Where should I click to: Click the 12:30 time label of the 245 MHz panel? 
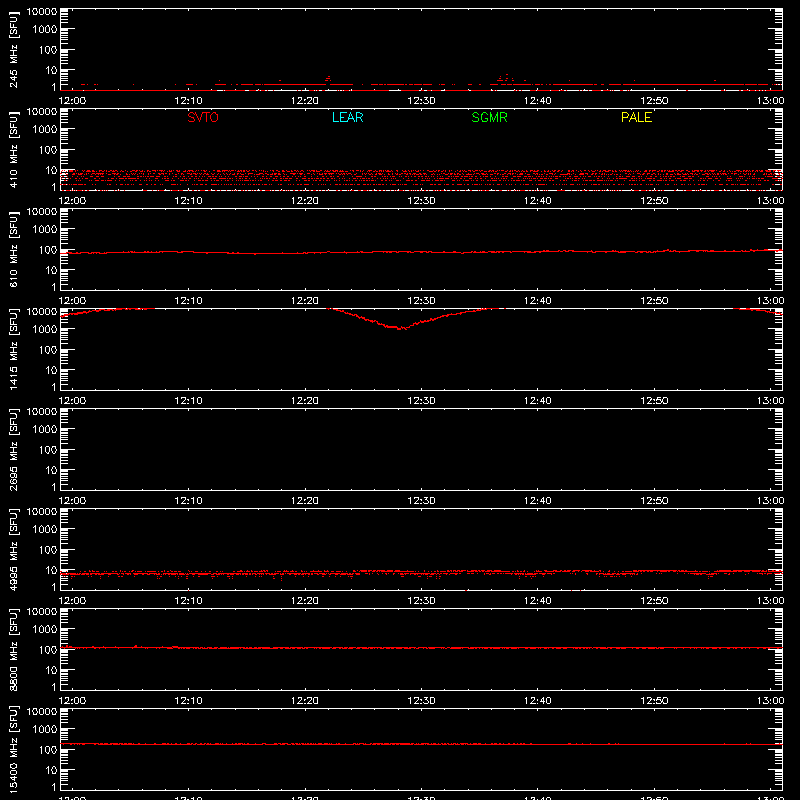click(x=421, y=101)
